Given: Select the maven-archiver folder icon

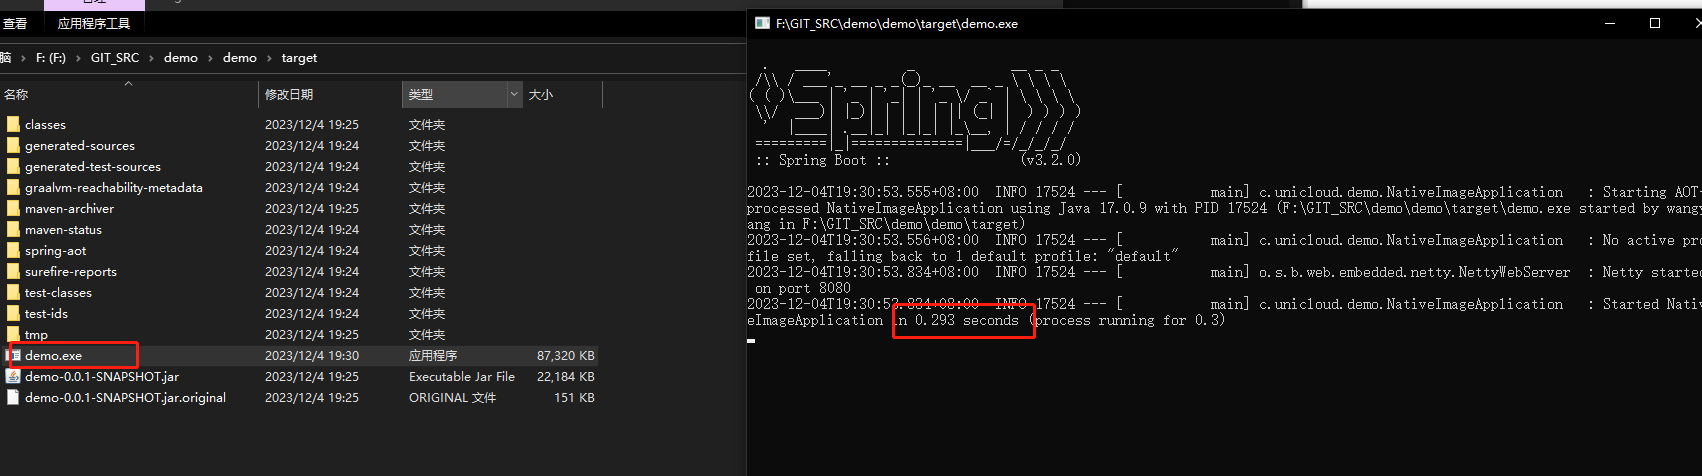Looking at the screenshot, I should (13, 208).
